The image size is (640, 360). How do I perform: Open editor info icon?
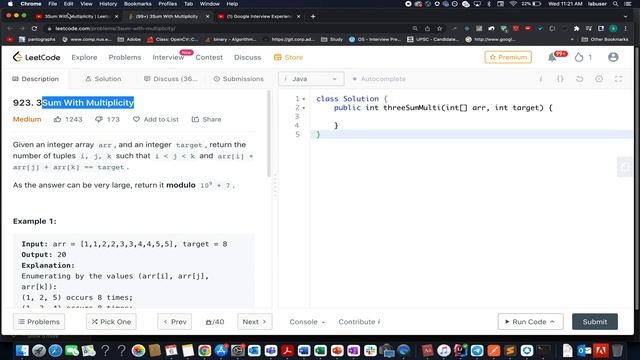(541, 79)
